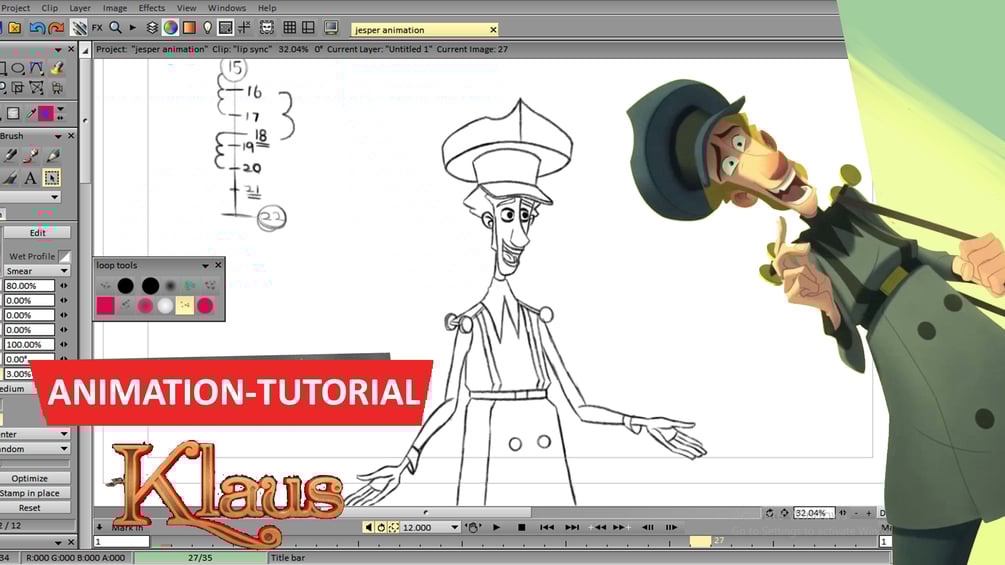1005x565 pixels.
Task: Open the Smear mode dropdown
Action: (x=37, y=271)
